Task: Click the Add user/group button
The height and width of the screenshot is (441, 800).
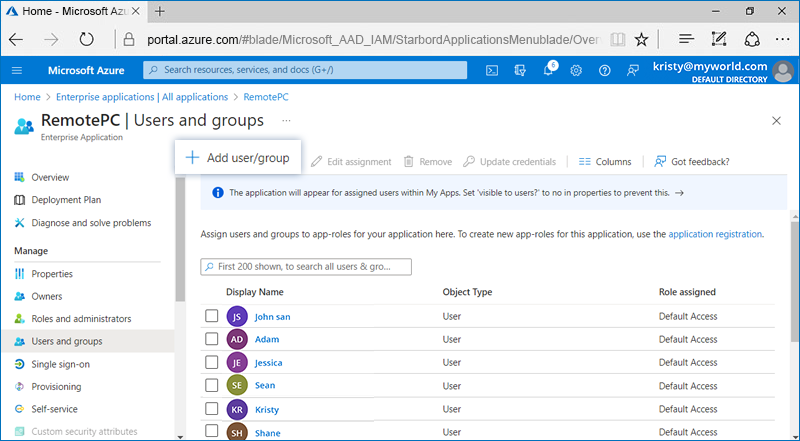Action: [x=238, y=158]
